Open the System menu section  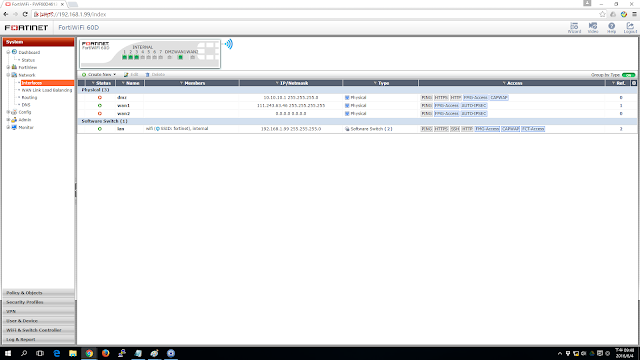pyautogui.click(x=38, y=42)
